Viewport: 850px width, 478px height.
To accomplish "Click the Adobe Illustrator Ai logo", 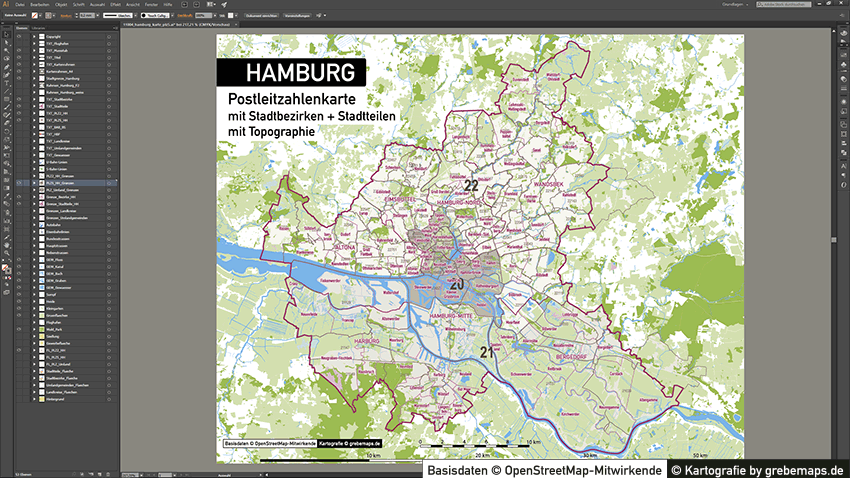I will (6, 5).
